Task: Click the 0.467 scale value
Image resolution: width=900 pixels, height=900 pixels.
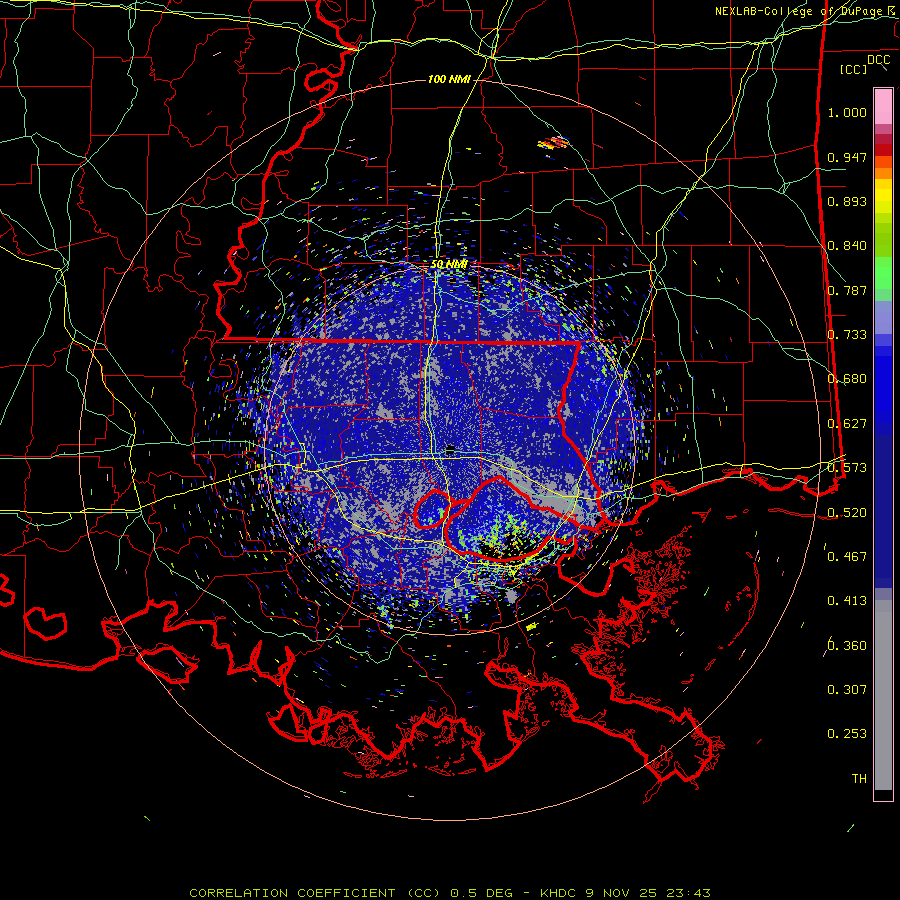Action: pos(847,557)
